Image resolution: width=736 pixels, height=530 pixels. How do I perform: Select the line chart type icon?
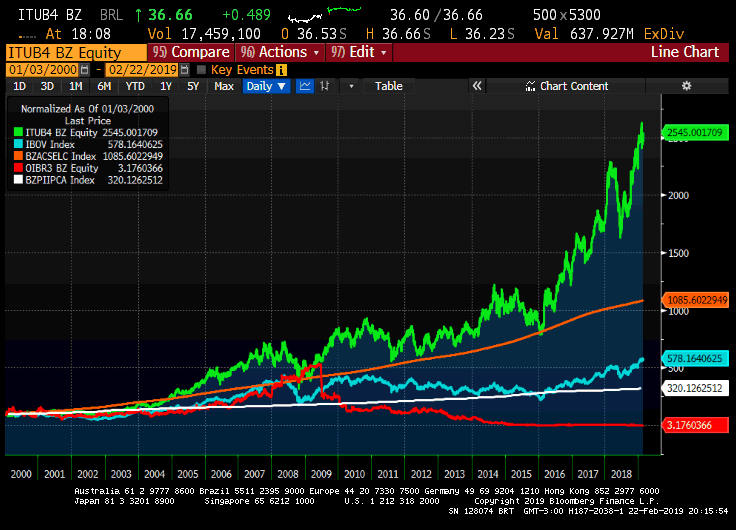305,86
